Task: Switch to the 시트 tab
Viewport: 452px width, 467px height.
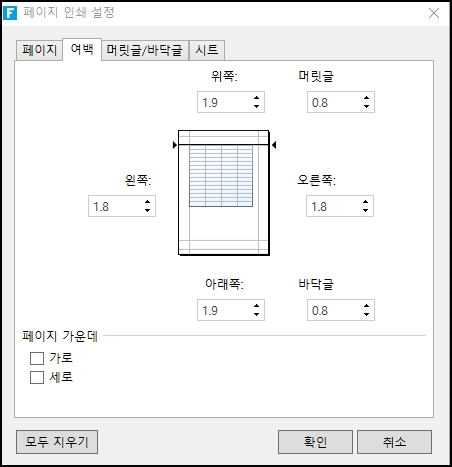Action: [207, 50]
